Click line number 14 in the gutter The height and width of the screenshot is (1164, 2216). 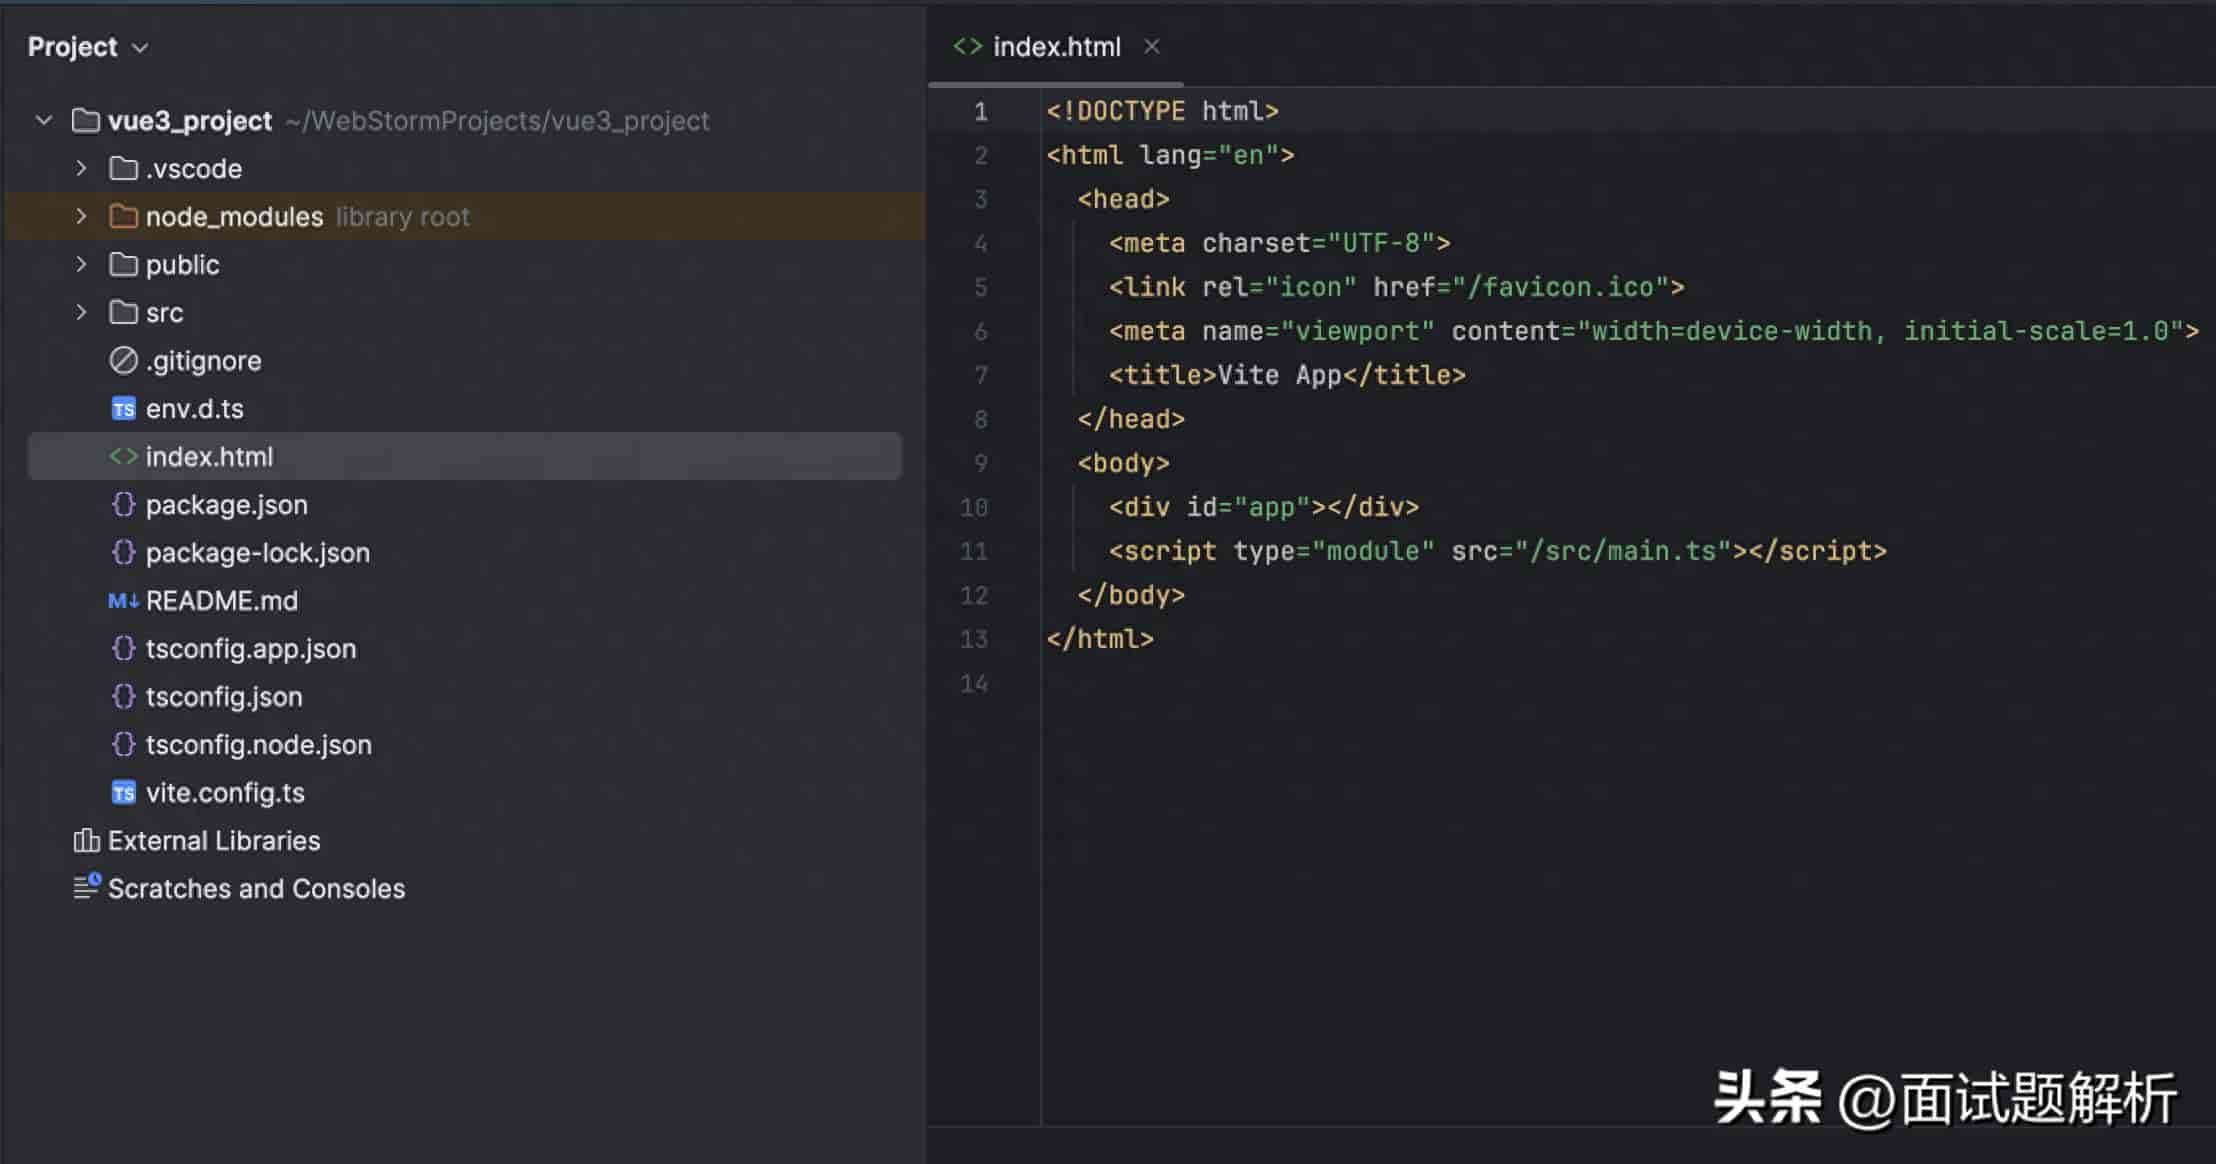click(x=974, y=683)
